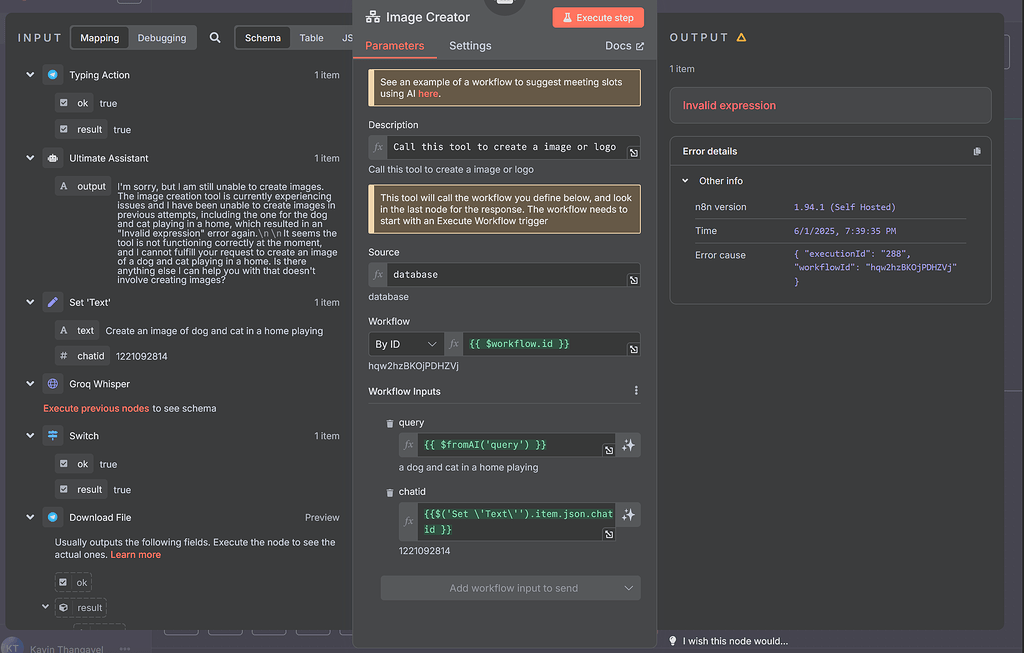Viewport: 1024px width, 653px height.
Task: Click the AI sparkle icon beside the query expression
Action: tap(627, 444)
